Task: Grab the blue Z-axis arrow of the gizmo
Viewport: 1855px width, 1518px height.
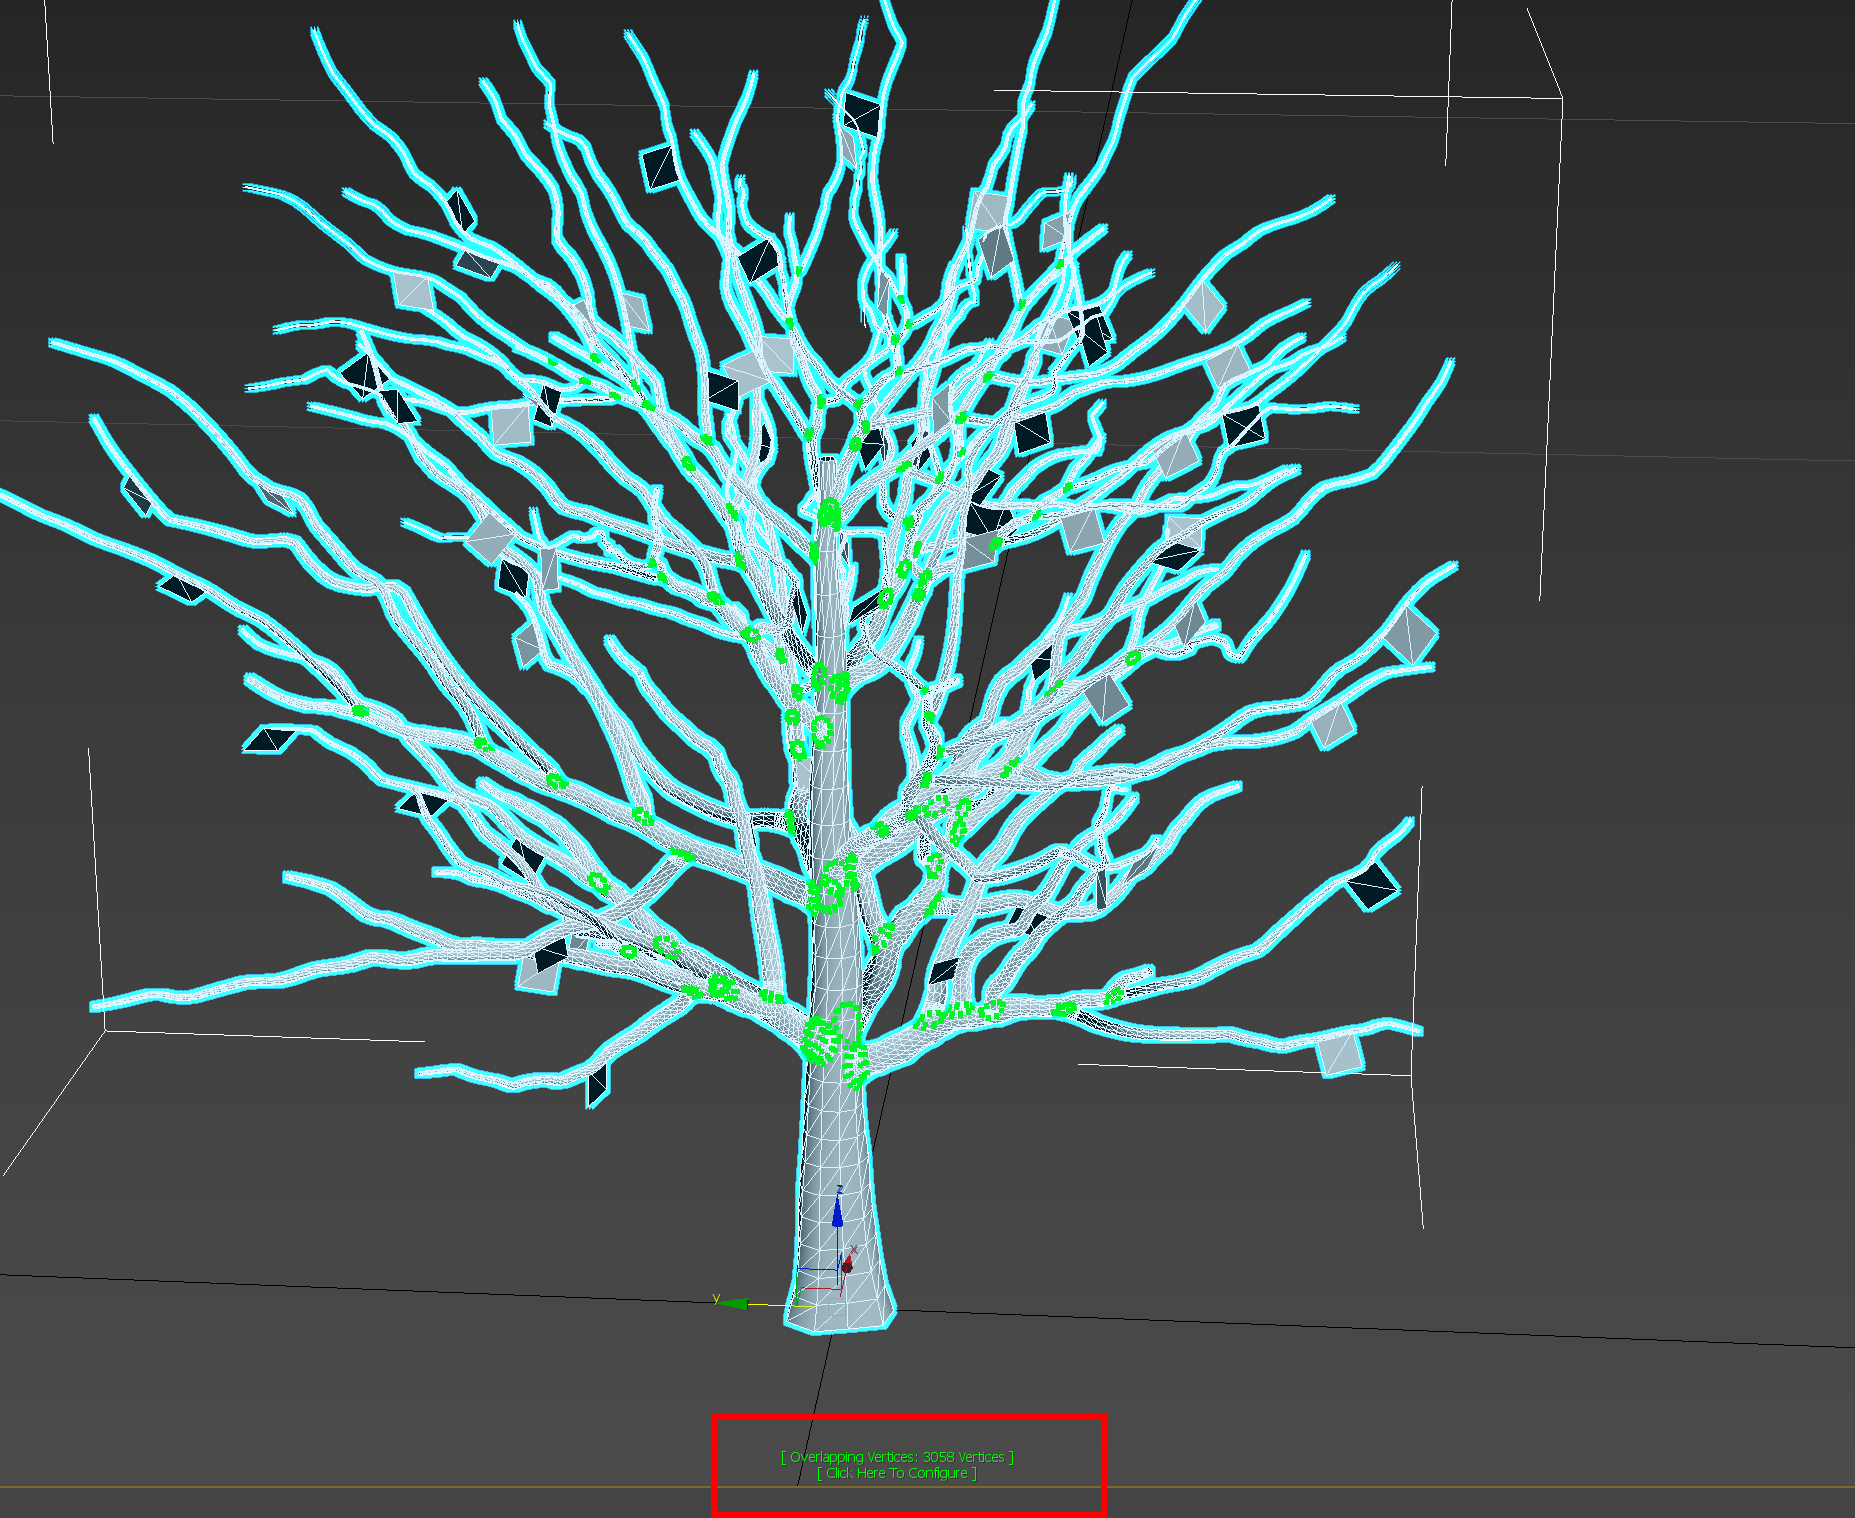Action: [x=838, y=1212]
